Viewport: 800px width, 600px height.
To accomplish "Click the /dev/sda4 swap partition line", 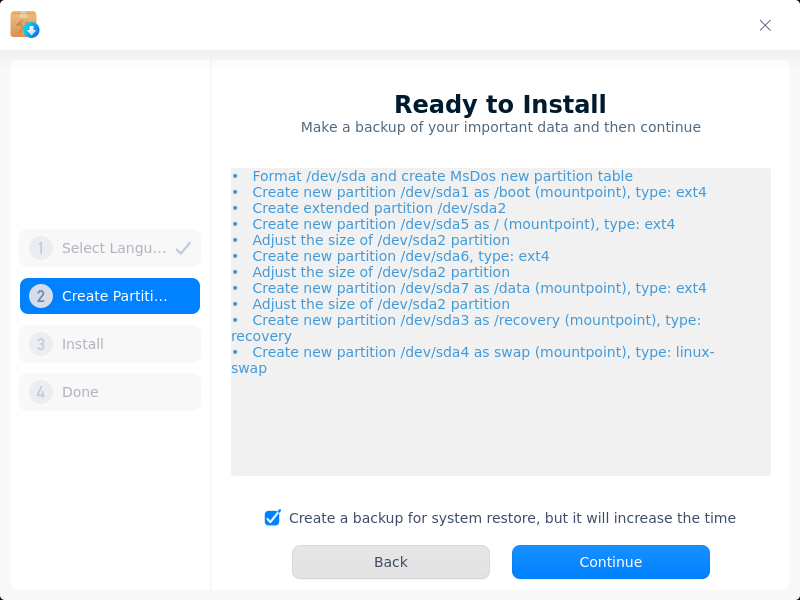I will click(472, 360).
